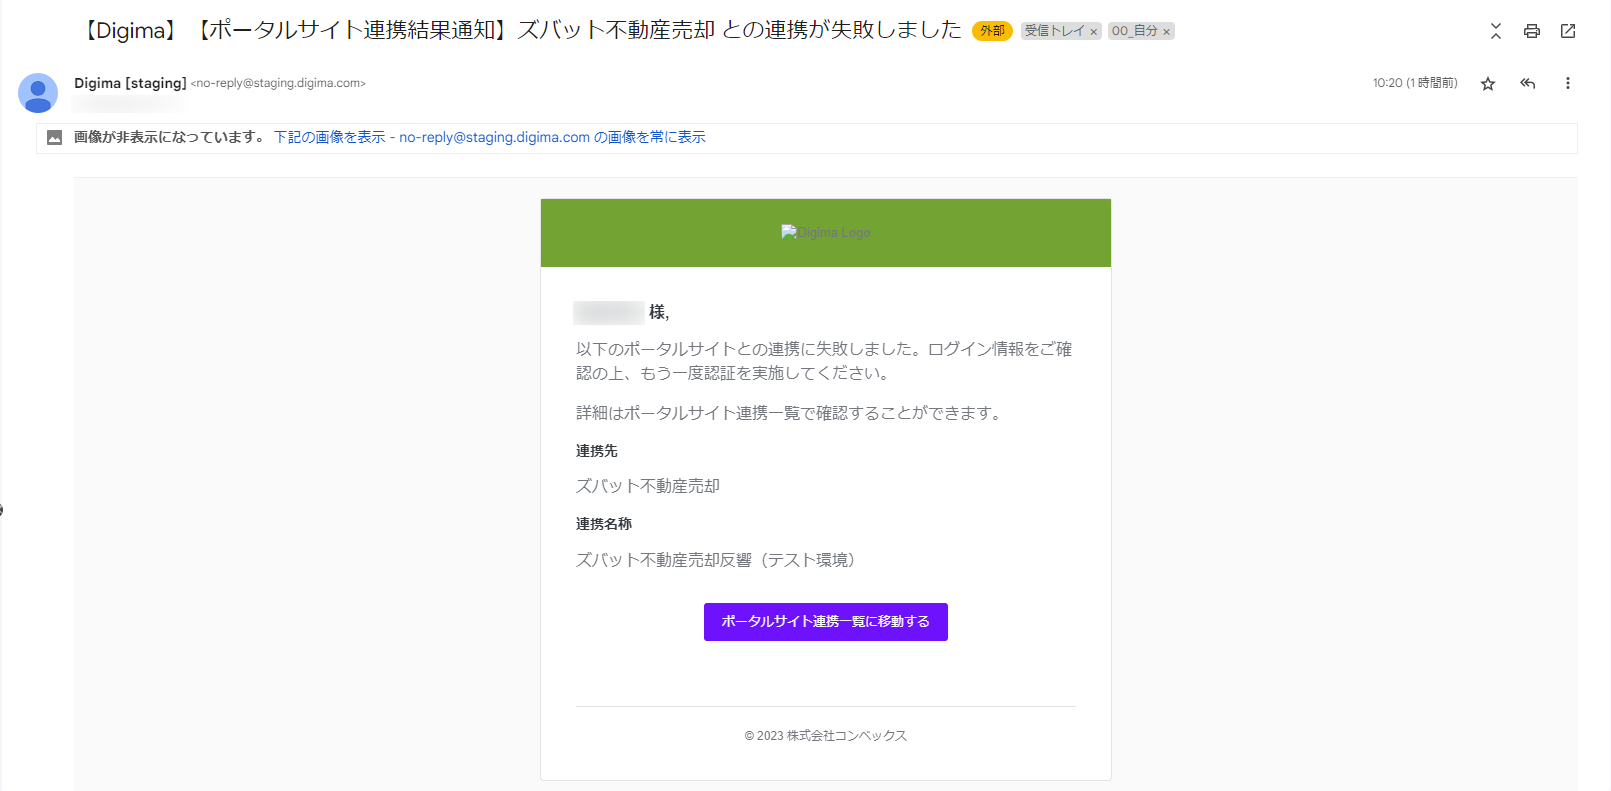Remove the 受信トレイ label with its x
1611x791 pixels.
1094,32
